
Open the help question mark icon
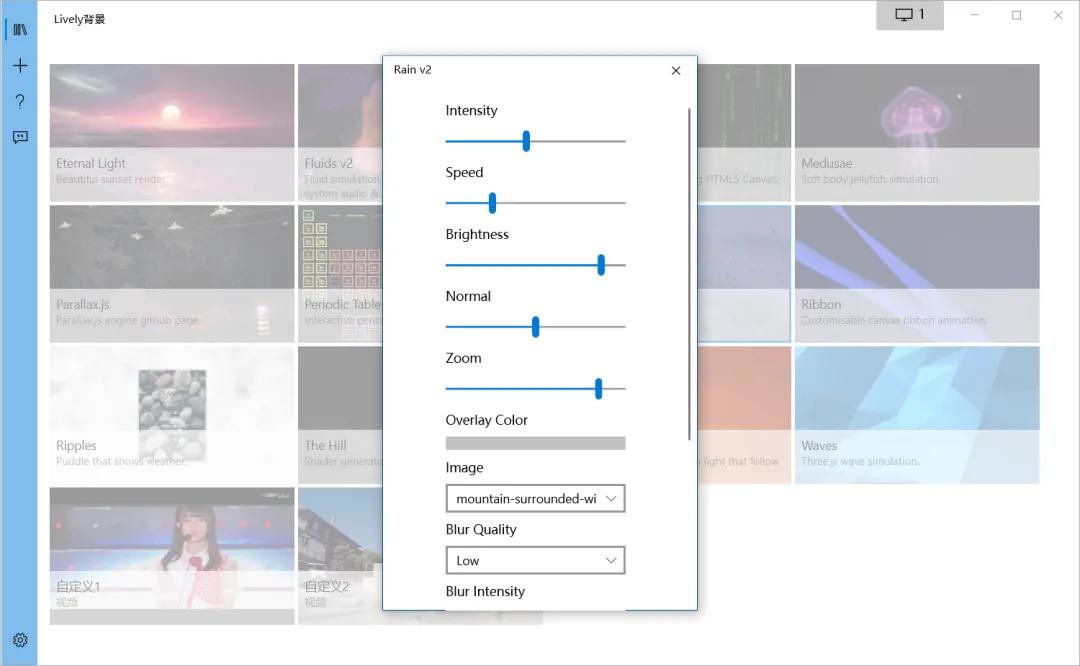(20, 102)
